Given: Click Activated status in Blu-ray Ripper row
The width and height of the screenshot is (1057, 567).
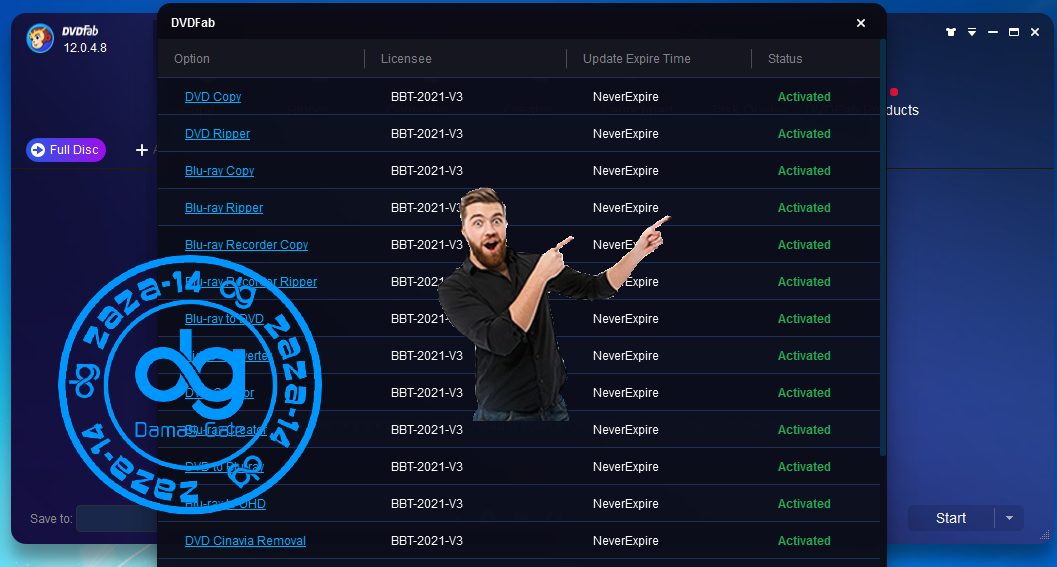Looking at the screenshot, I should 804,208.
